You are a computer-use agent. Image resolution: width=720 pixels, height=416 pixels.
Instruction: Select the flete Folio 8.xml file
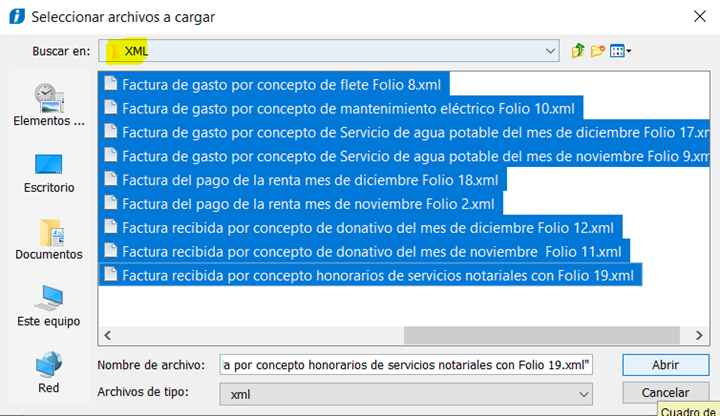click(280, 84)
